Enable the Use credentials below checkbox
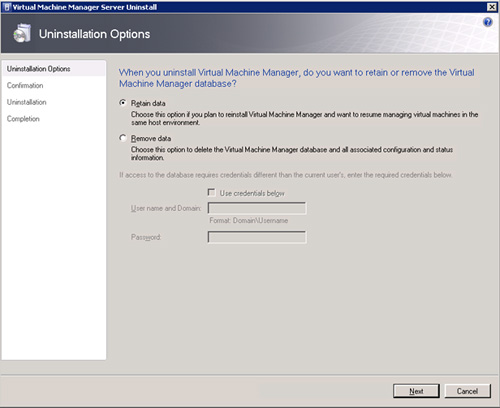Screen dimensions: 500x408 tap(211, 193)
